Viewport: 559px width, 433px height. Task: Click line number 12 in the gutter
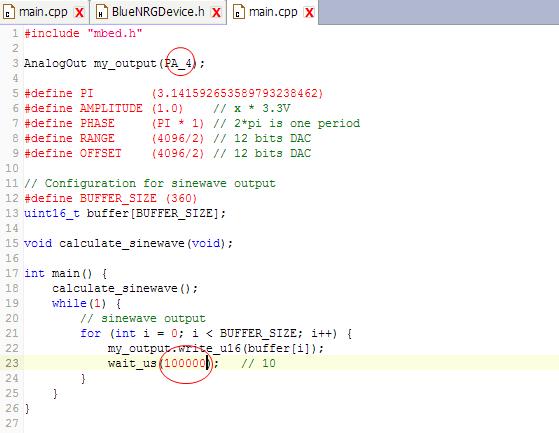click(12, 198)
